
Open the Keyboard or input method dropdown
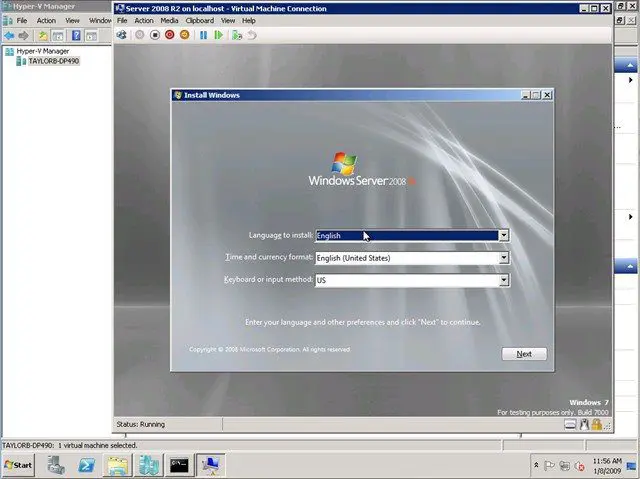(504, 280)
